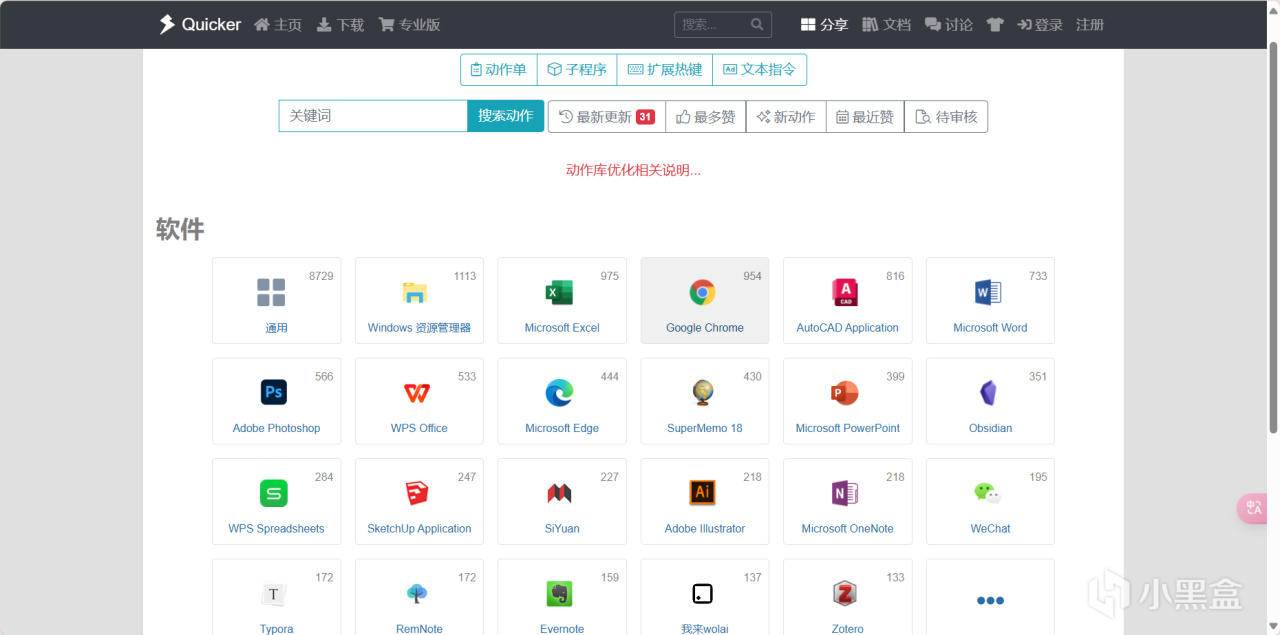Click the 待审核 filter button
1280x635 pixels.
click(x=945, y=117)
